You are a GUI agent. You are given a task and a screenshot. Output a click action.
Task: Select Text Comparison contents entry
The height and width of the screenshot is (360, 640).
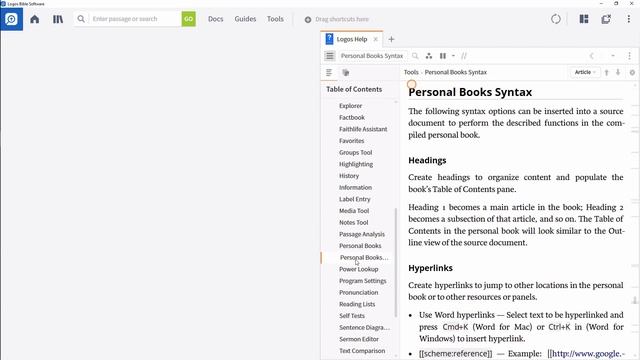(362, 351)
